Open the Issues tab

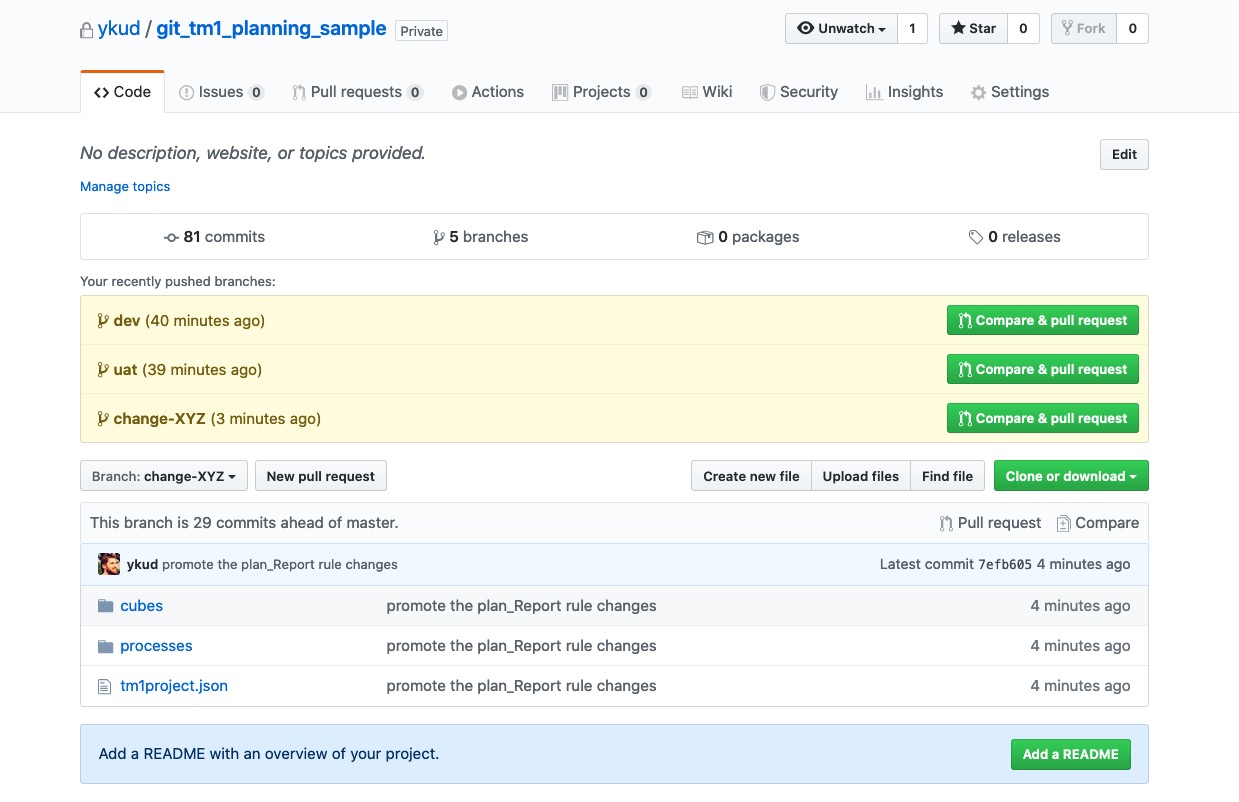(x=221, y=92)
